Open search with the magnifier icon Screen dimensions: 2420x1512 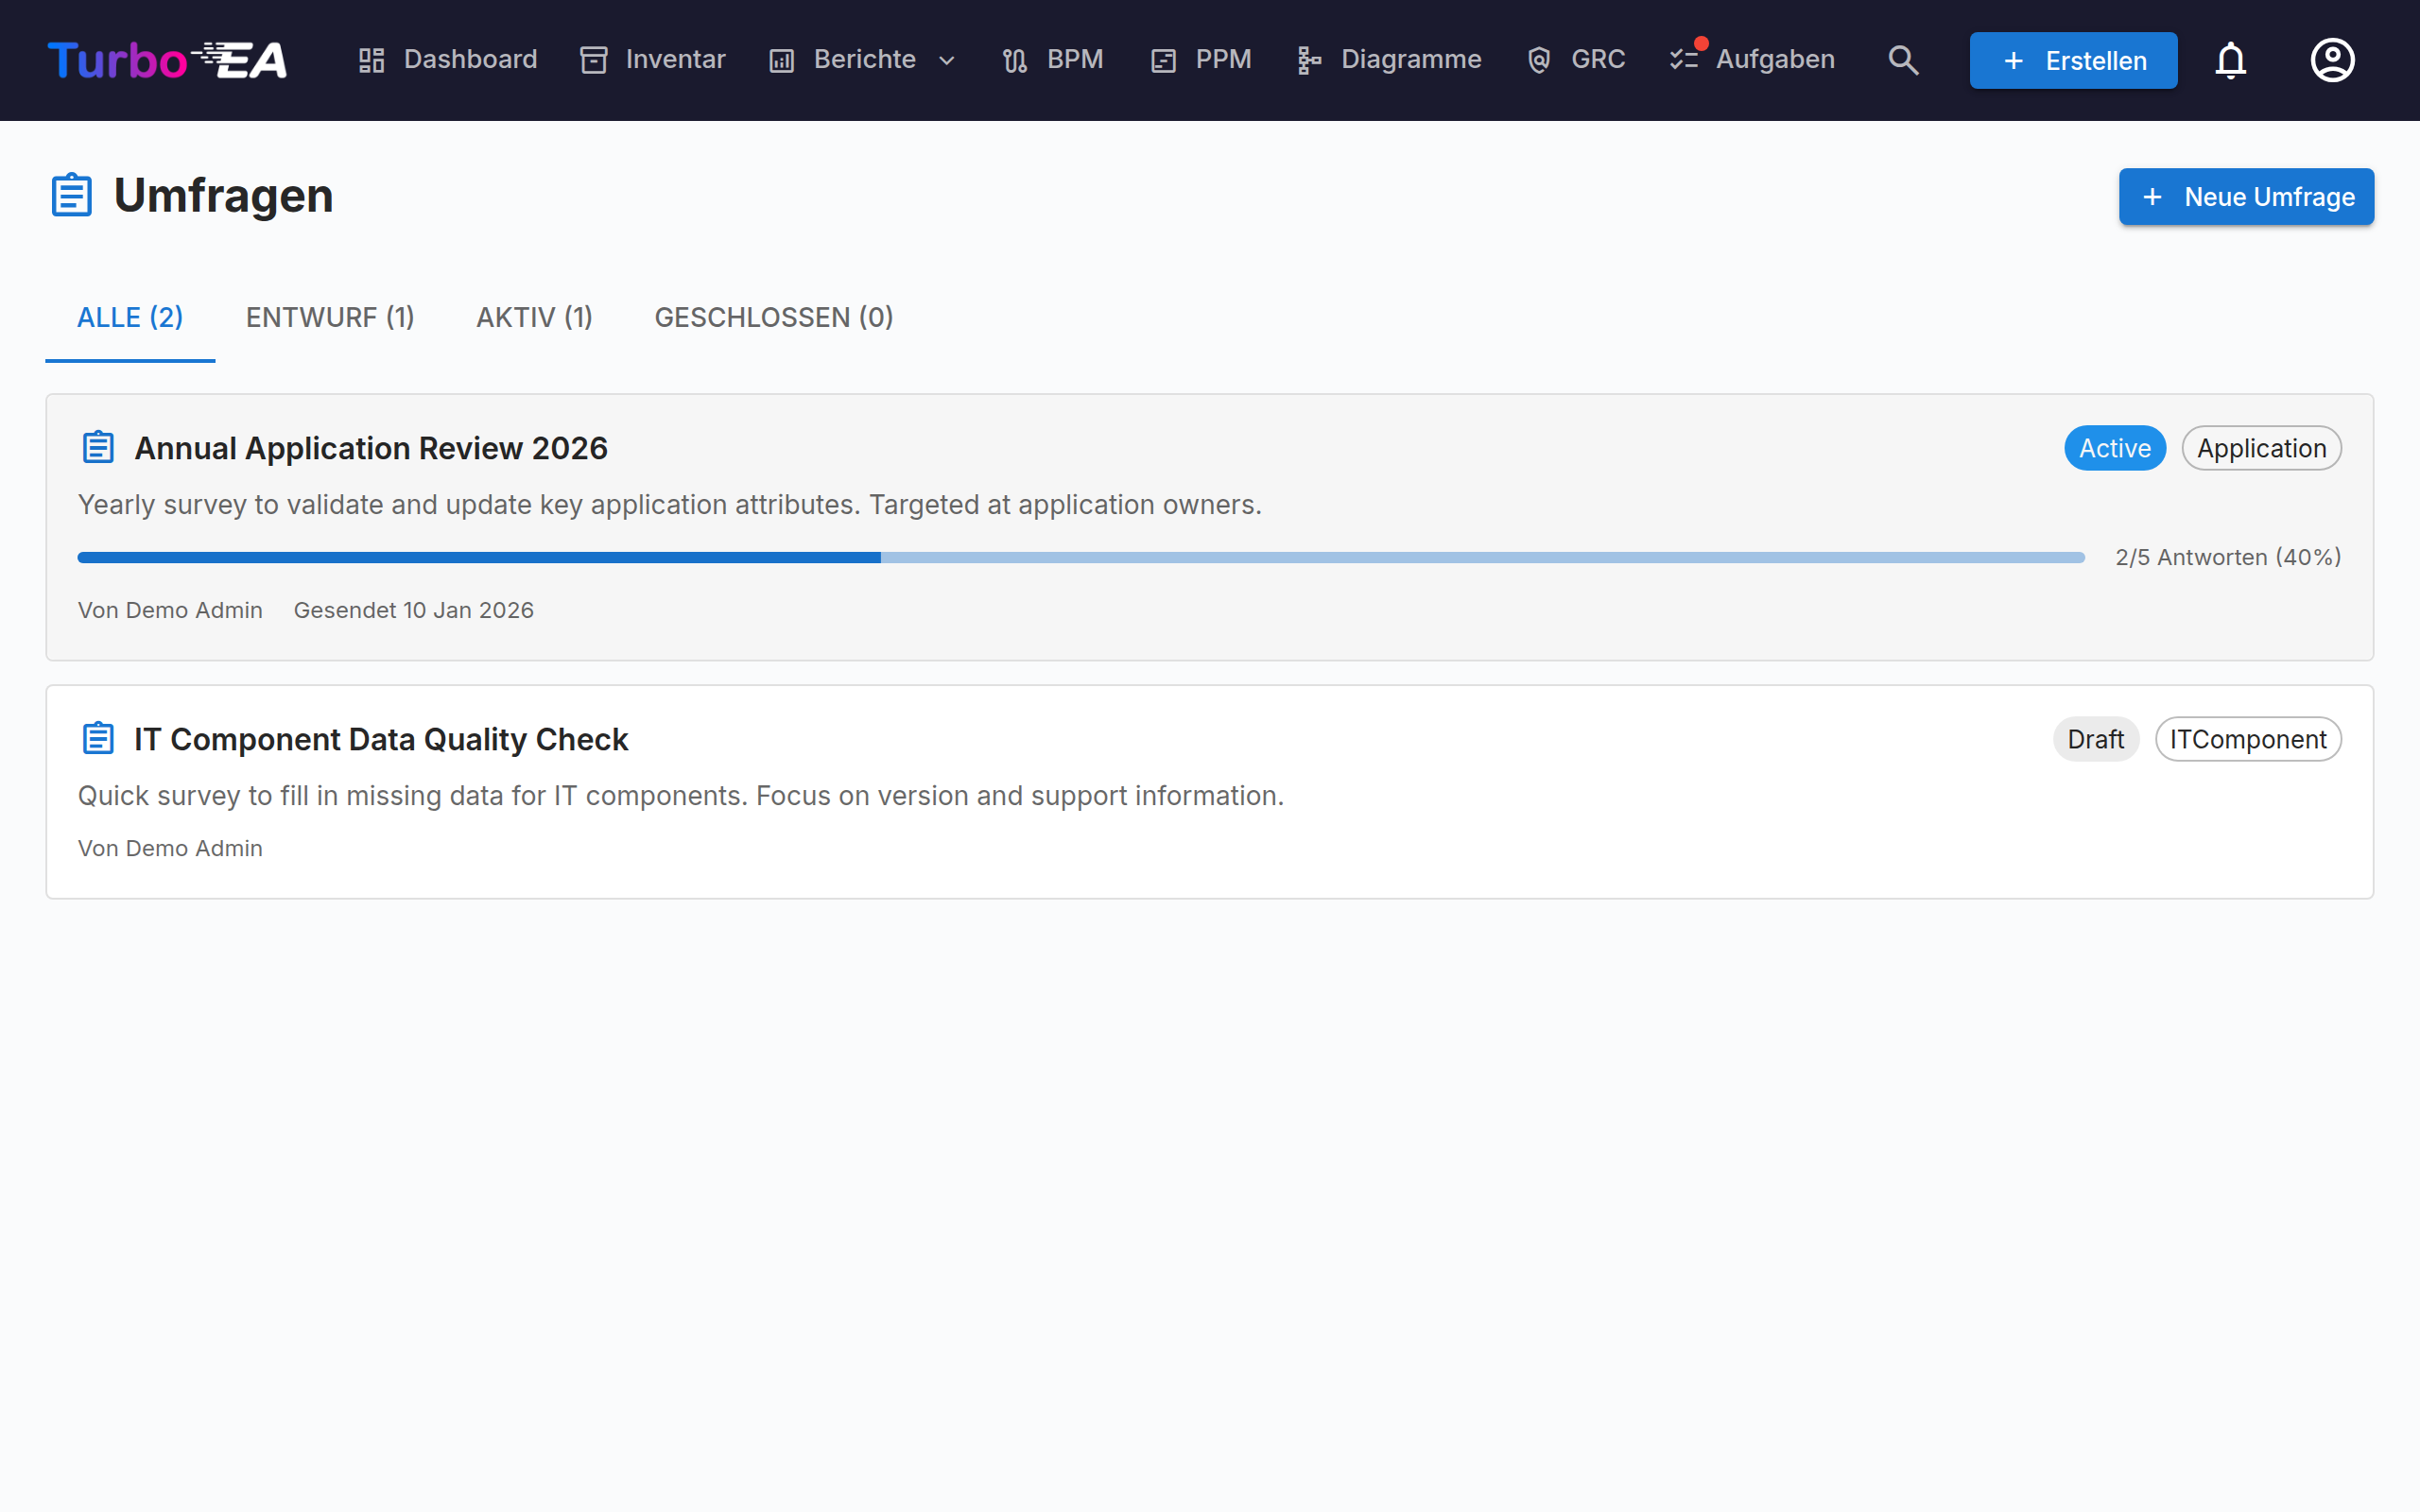click(x=1903, y=60)
